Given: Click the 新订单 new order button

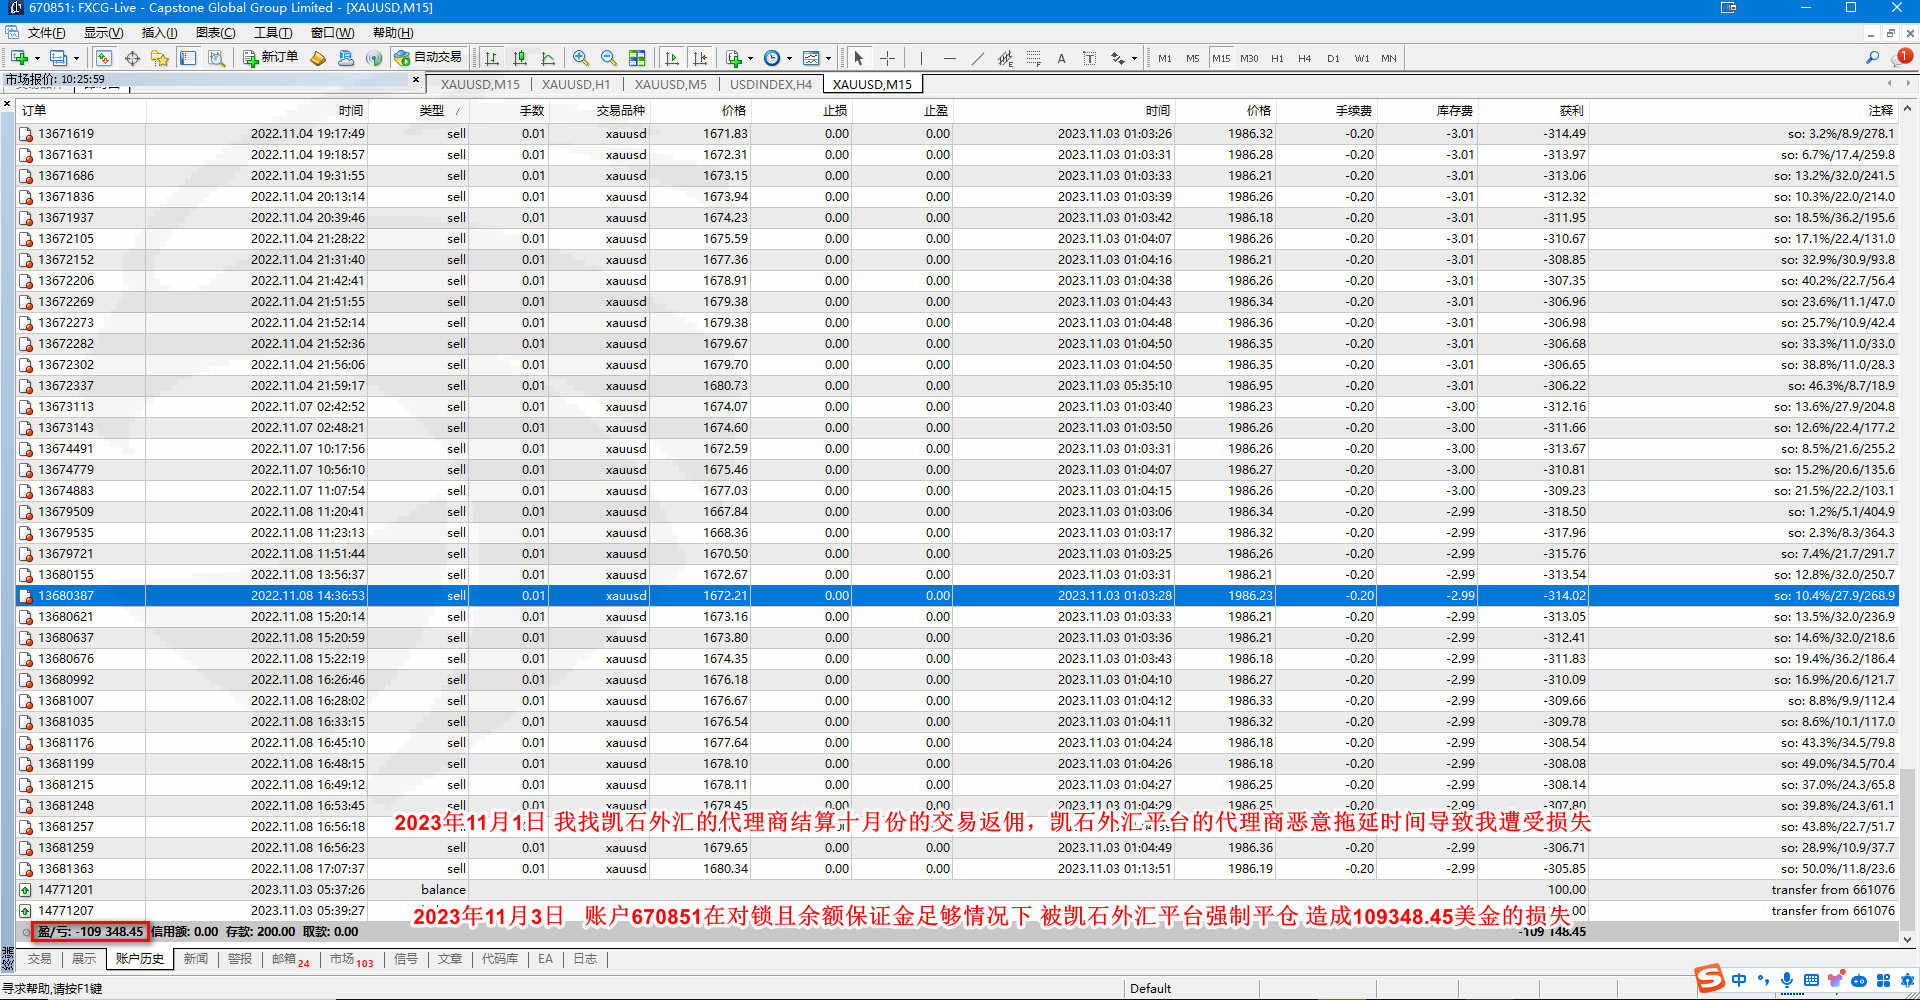Looking at the screenshot, I should click(271, 58).
